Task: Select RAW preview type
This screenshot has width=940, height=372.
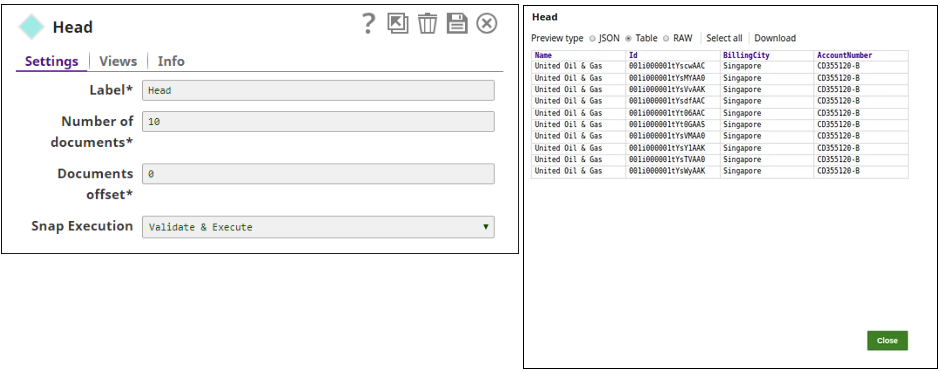Action: click(x=666, y=38)
